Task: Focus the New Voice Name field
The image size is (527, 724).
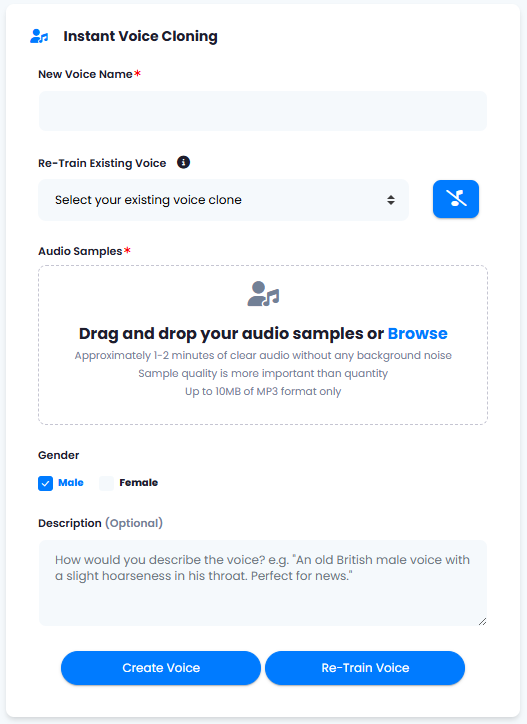Action: [x=263, y=111]
